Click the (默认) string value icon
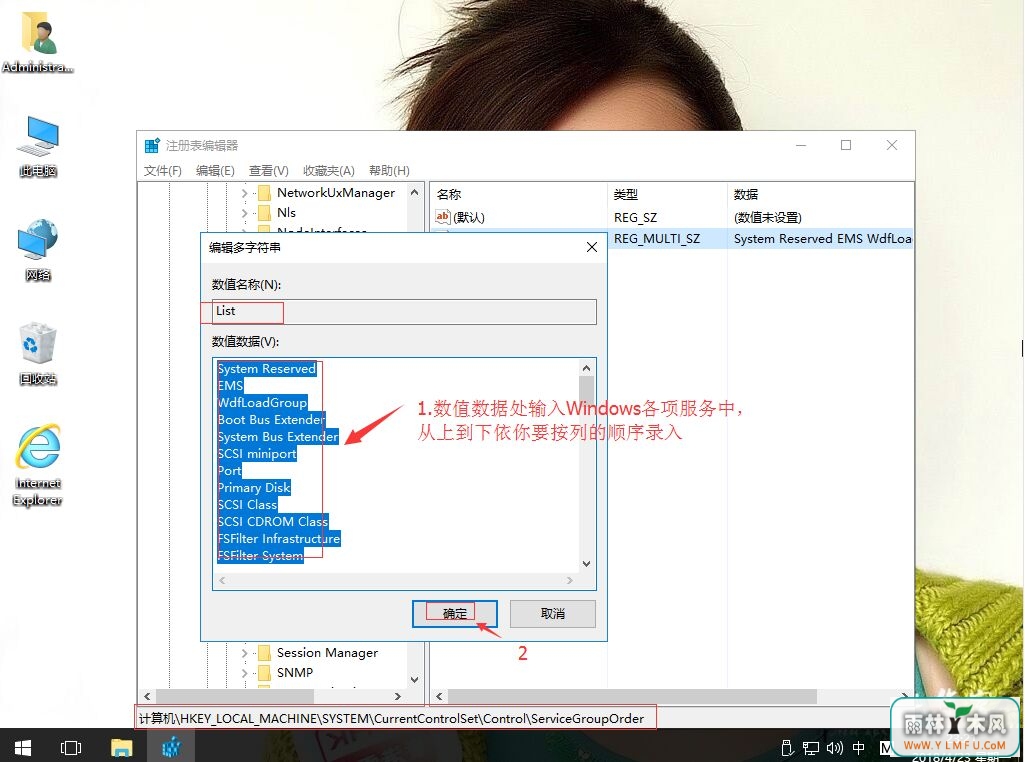The image size is (1025, 762). [443, 216]
